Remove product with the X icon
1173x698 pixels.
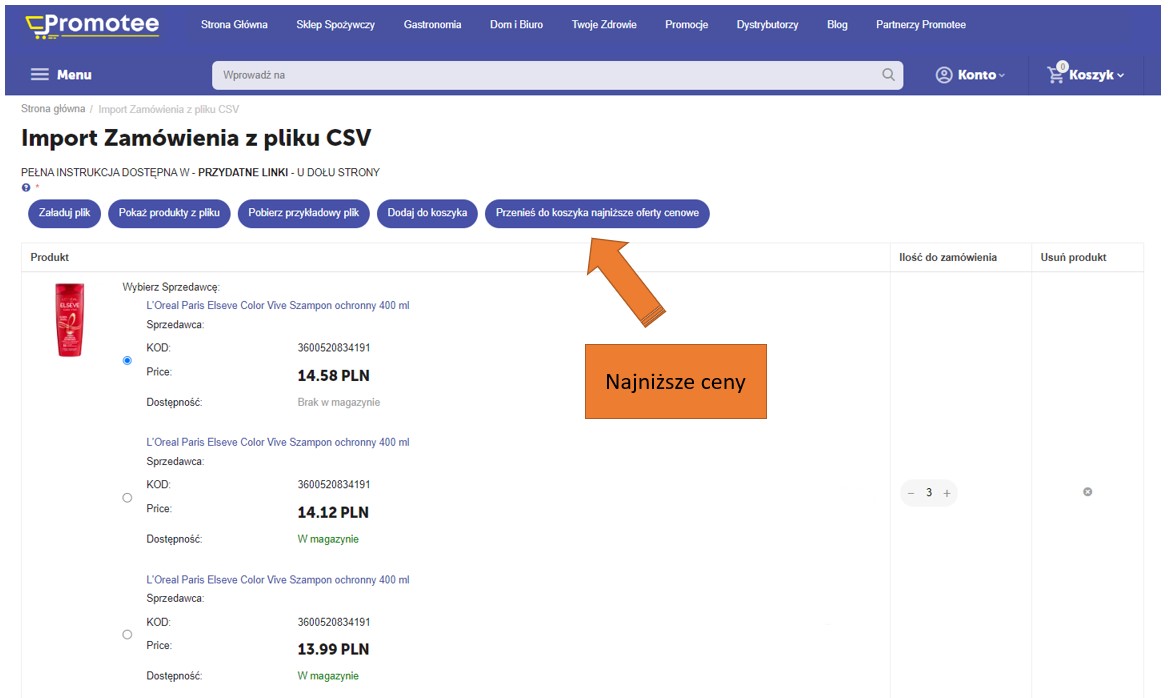(1087, 492)
